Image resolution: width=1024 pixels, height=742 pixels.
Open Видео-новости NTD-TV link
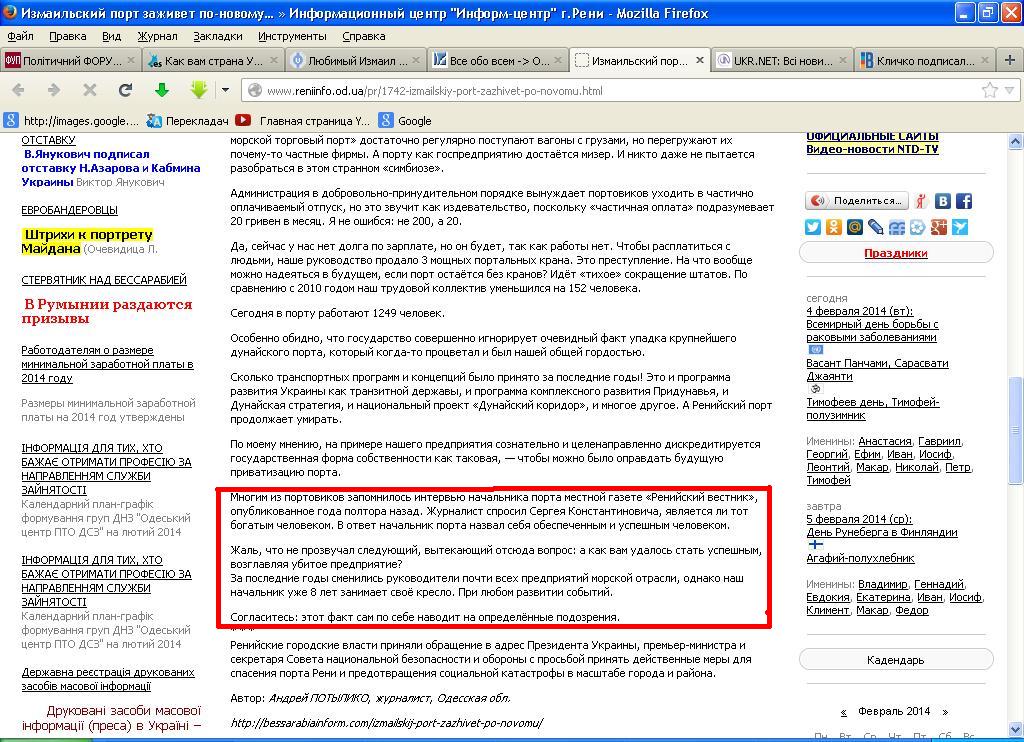click(x=872, y=149)
